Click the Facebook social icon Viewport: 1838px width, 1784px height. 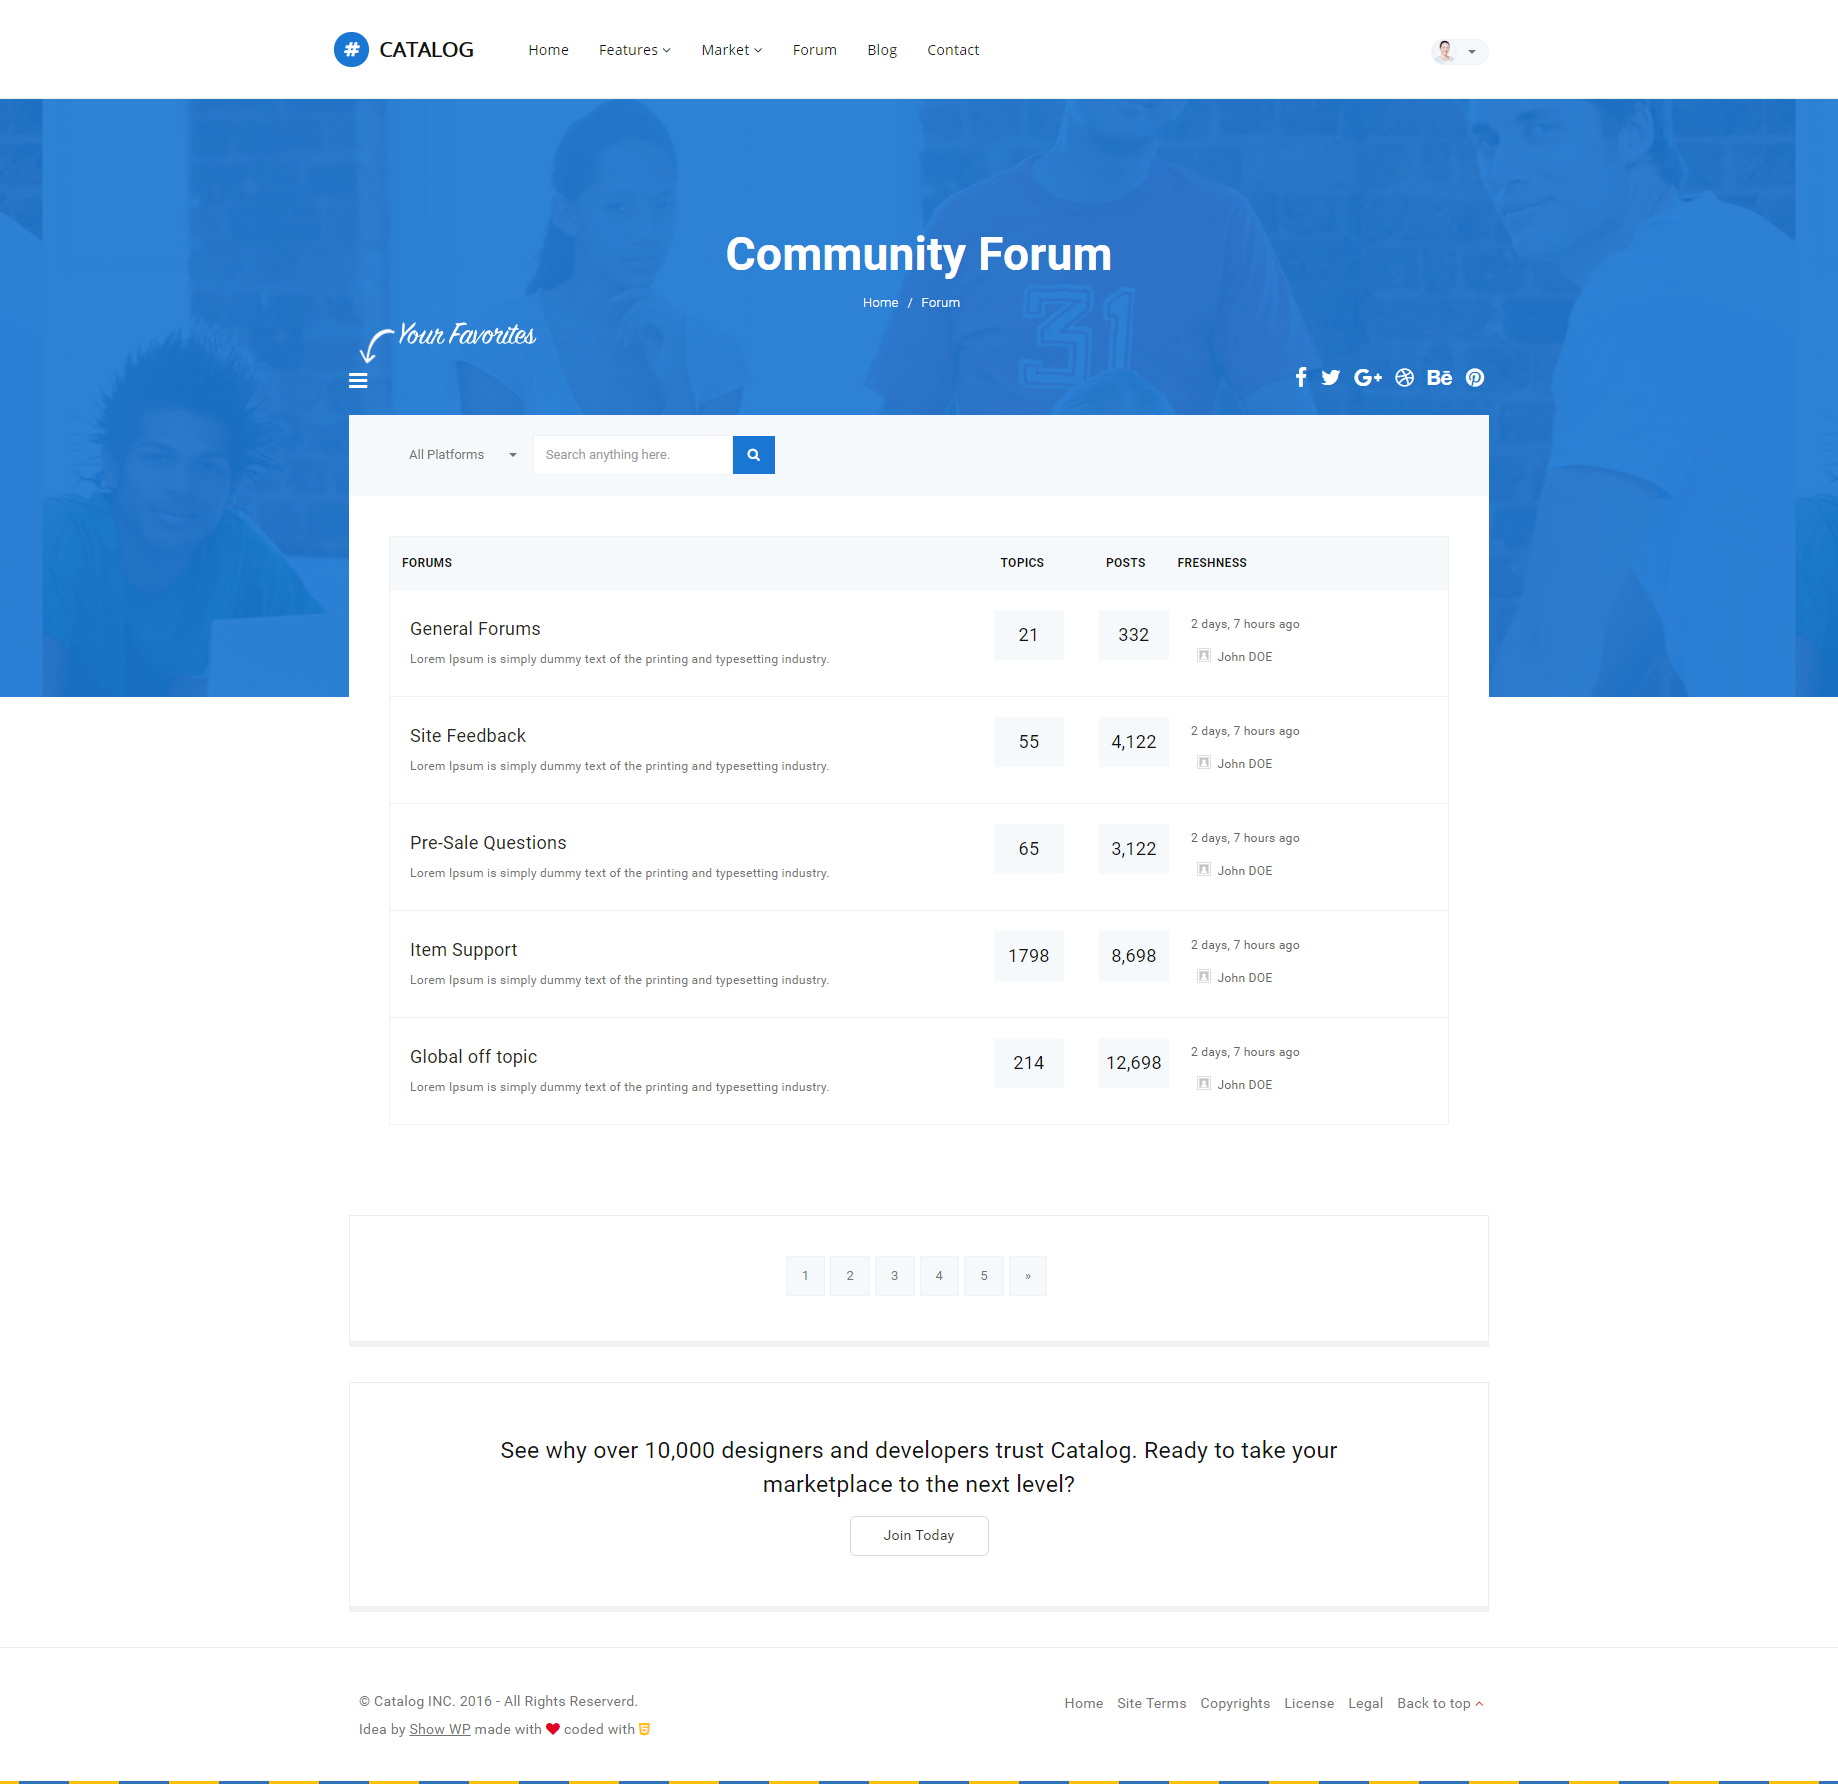tap(1301, 377)
